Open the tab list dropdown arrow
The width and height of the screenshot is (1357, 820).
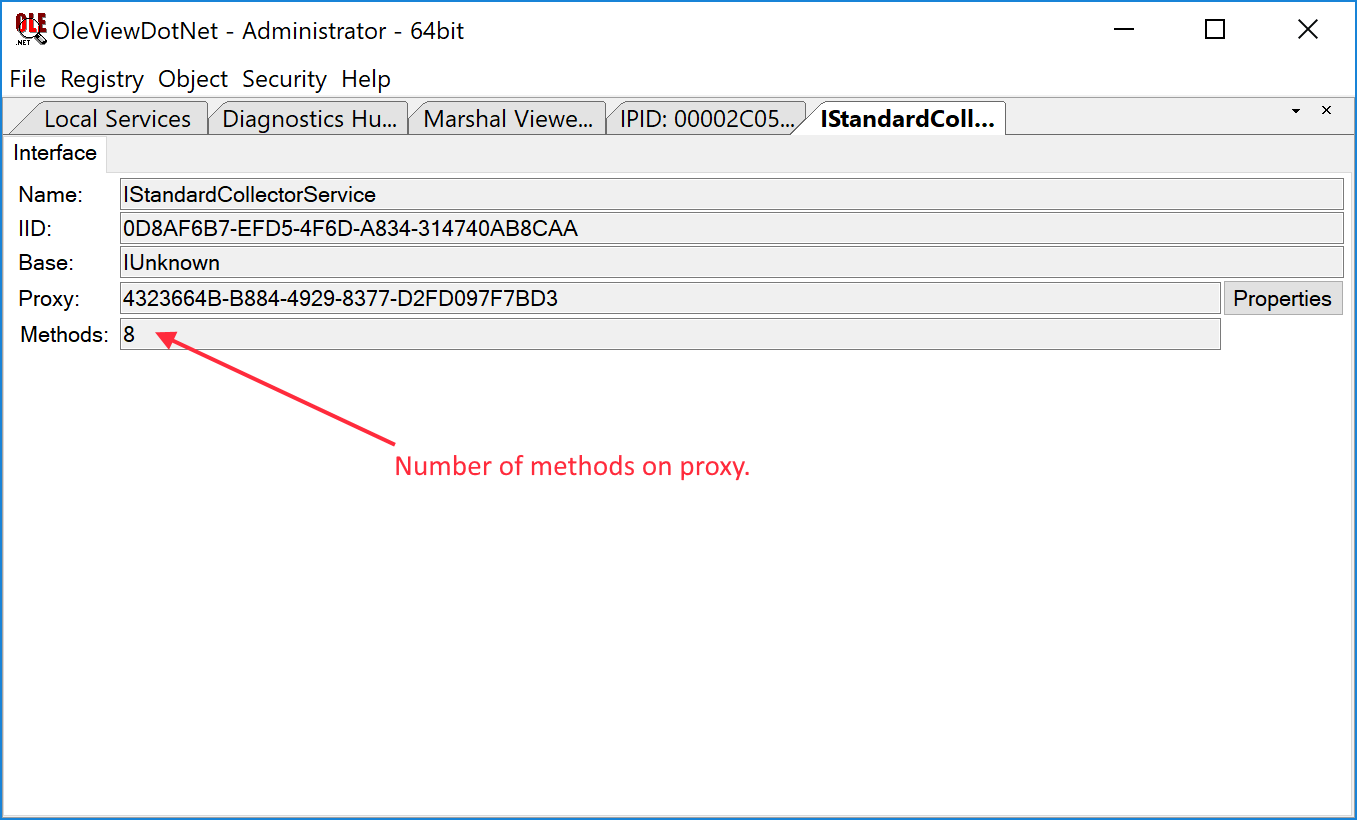click(x=1296, y=111)
